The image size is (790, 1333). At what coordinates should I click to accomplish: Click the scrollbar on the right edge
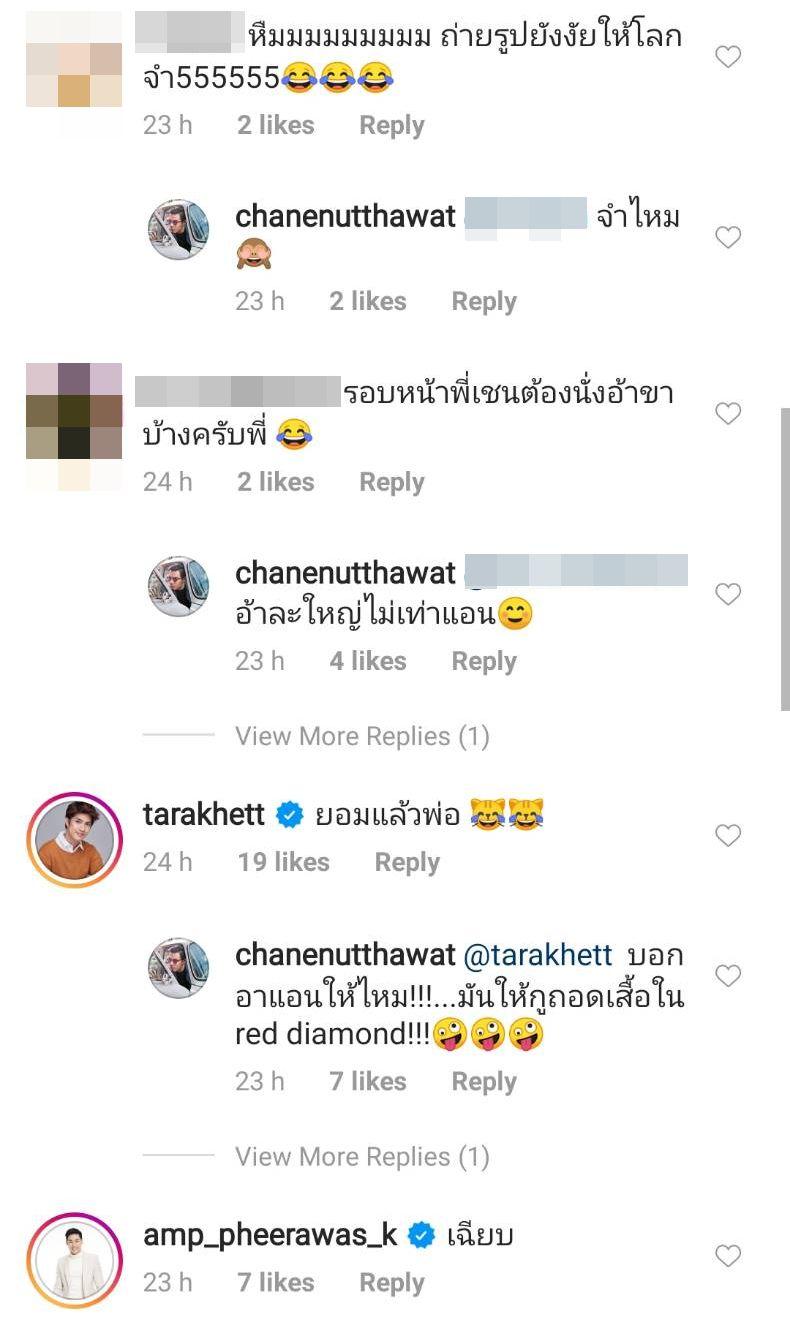(x=784, y=560)
